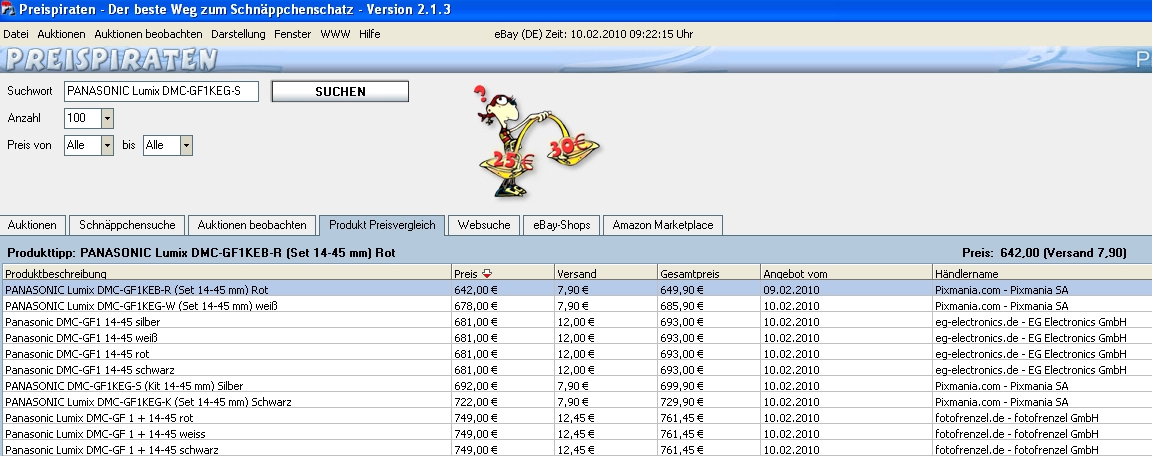
Task: Open the Fenster menu
Action: pyautogui.click(x=292, y=34)
